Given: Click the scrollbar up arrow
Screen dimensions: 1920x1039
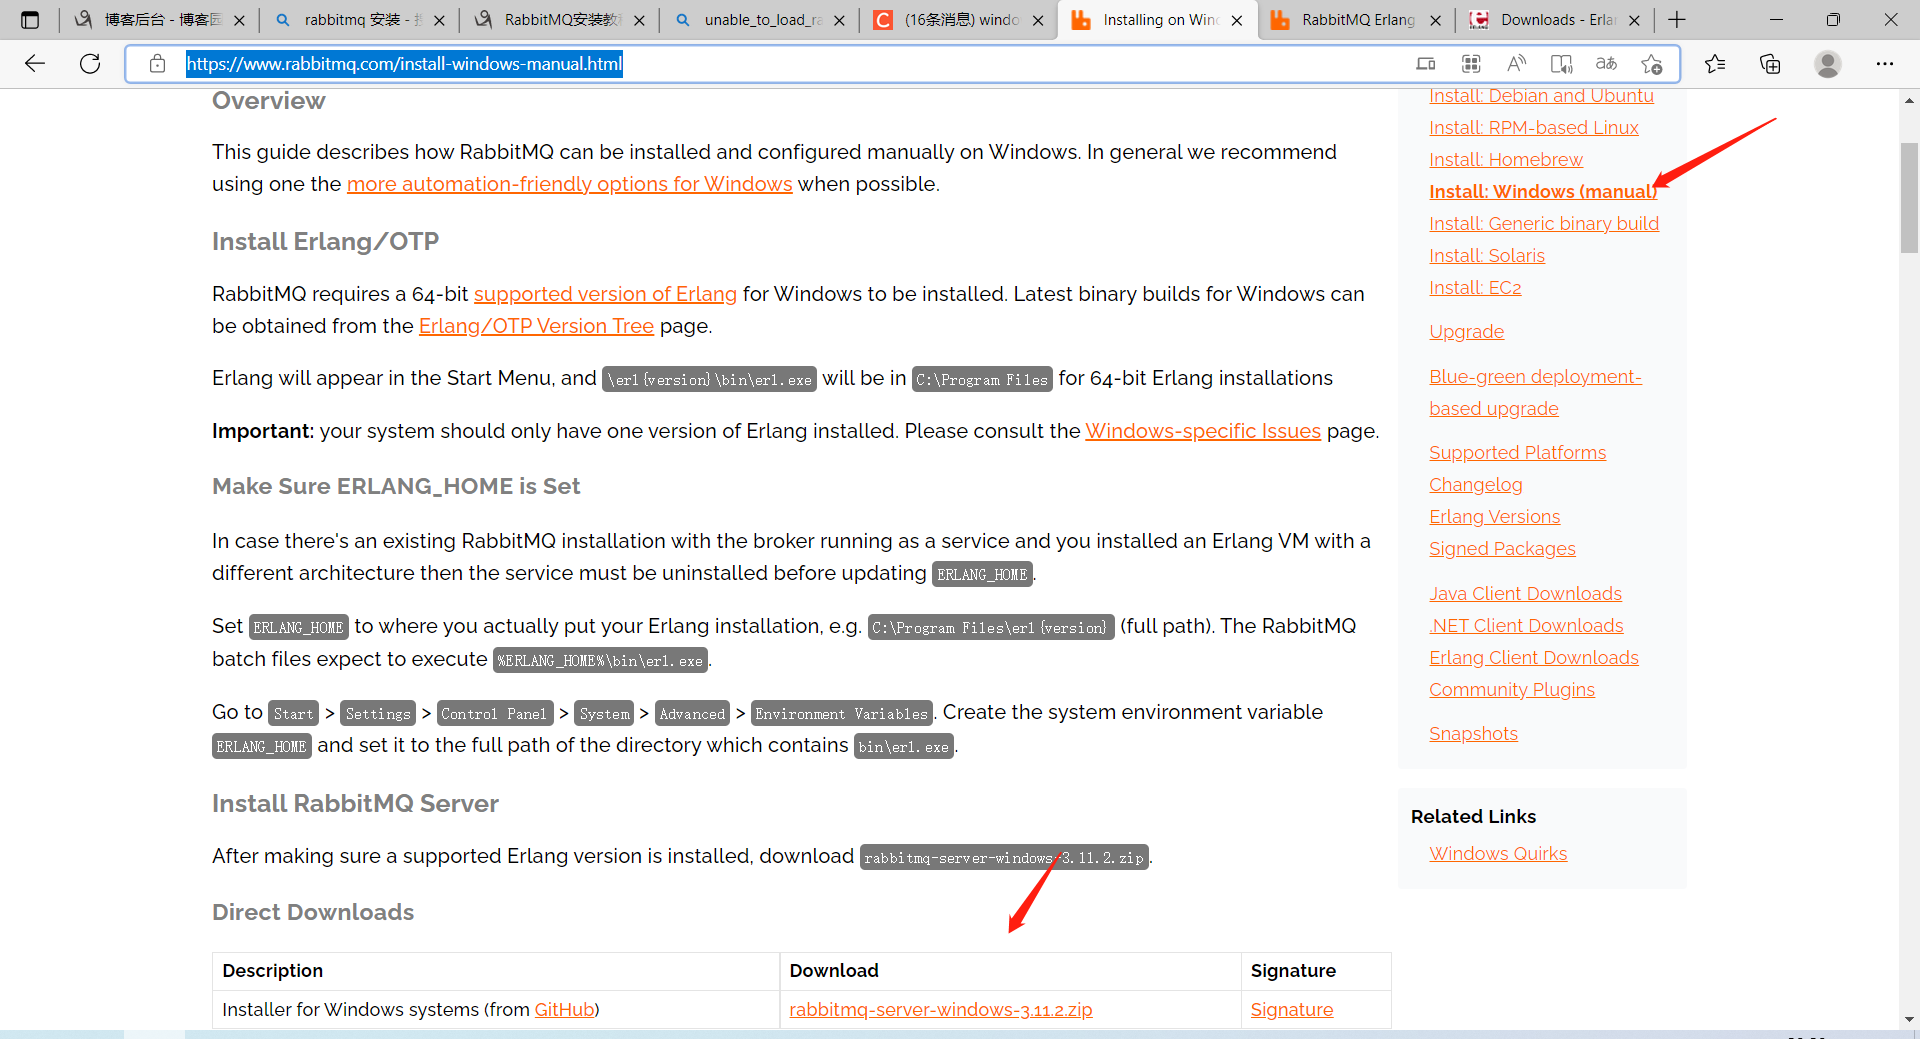Looking at the screenshot, I should (1909, 101).
